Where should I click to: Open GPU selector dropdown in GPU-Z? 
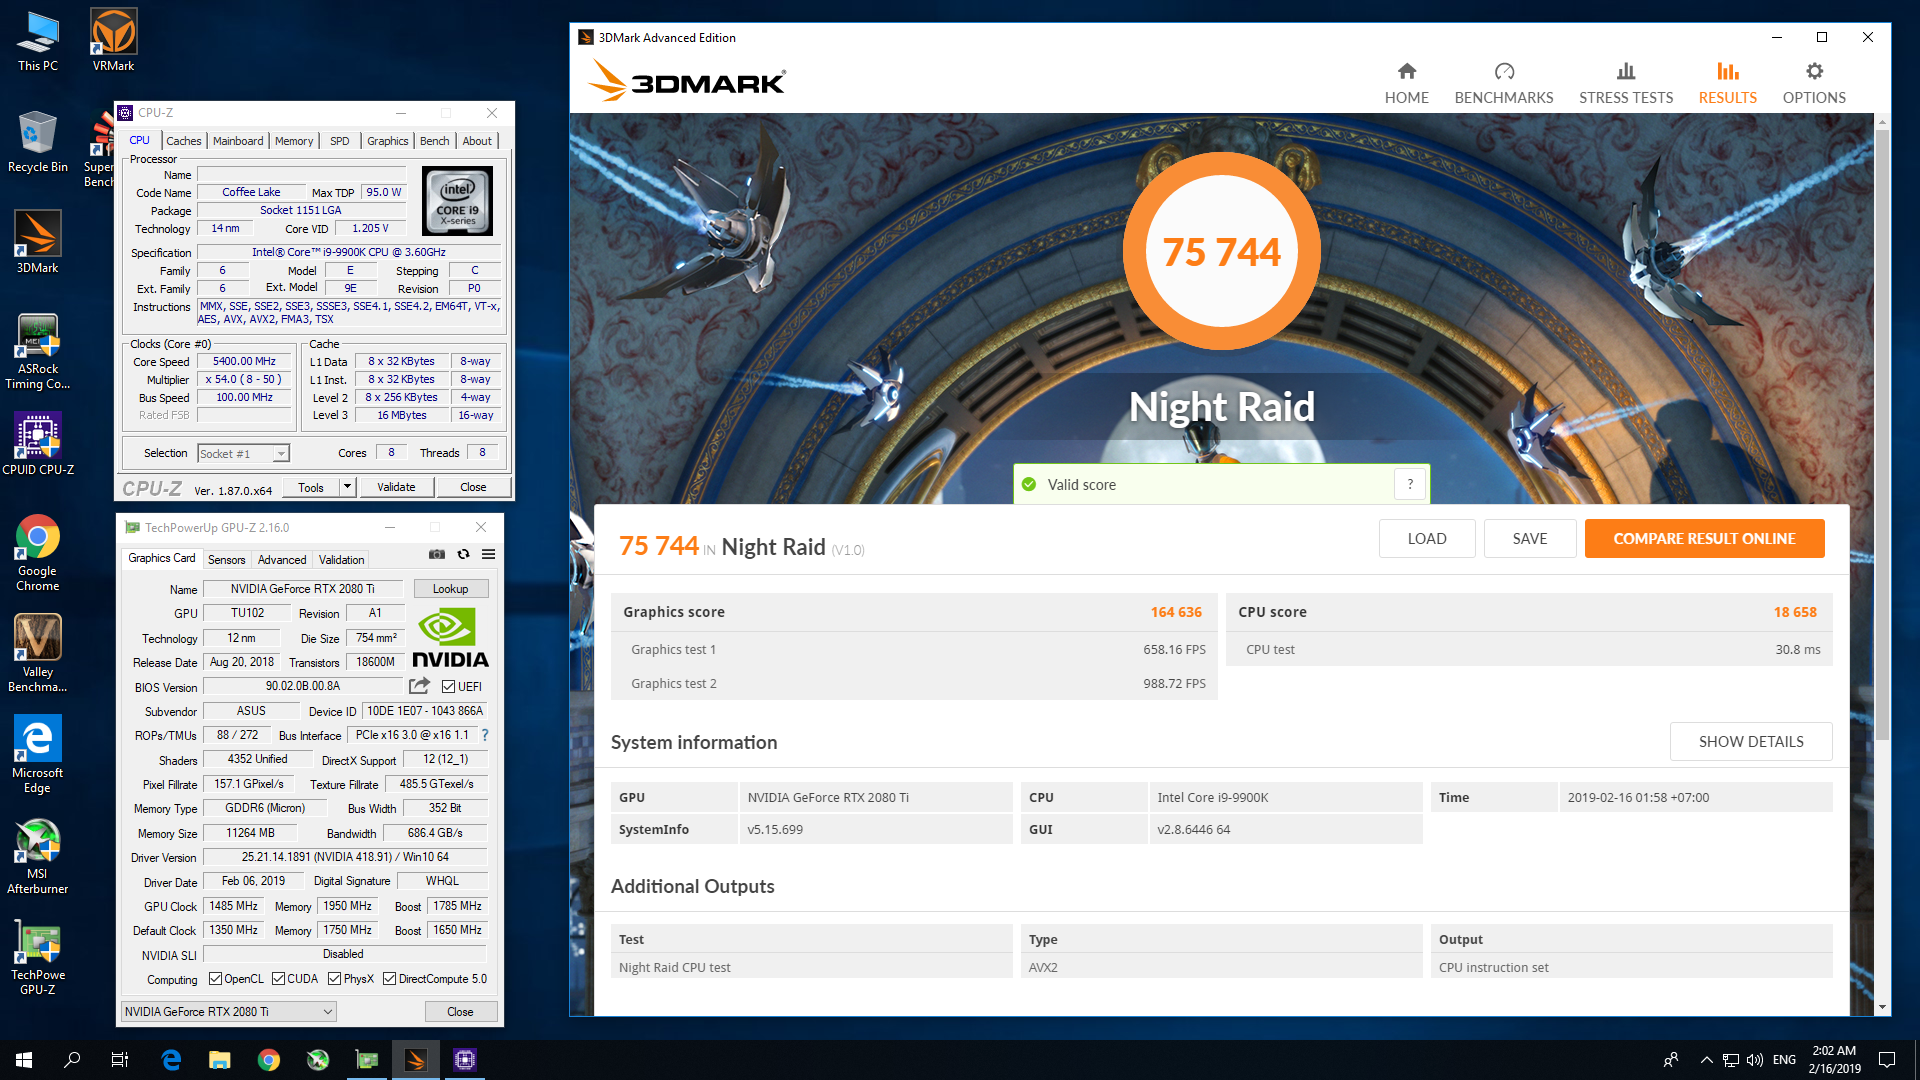(x=228, y=1012)
